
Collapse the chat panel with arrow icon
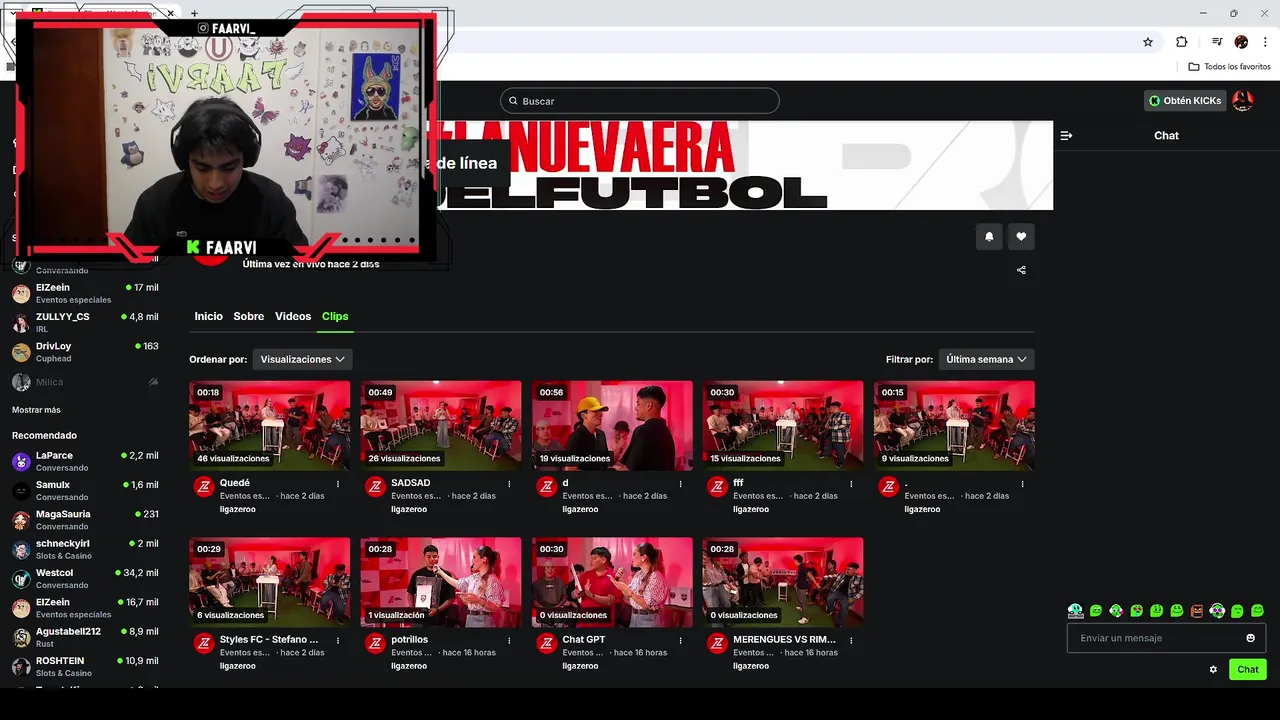tap(1066, 136)
